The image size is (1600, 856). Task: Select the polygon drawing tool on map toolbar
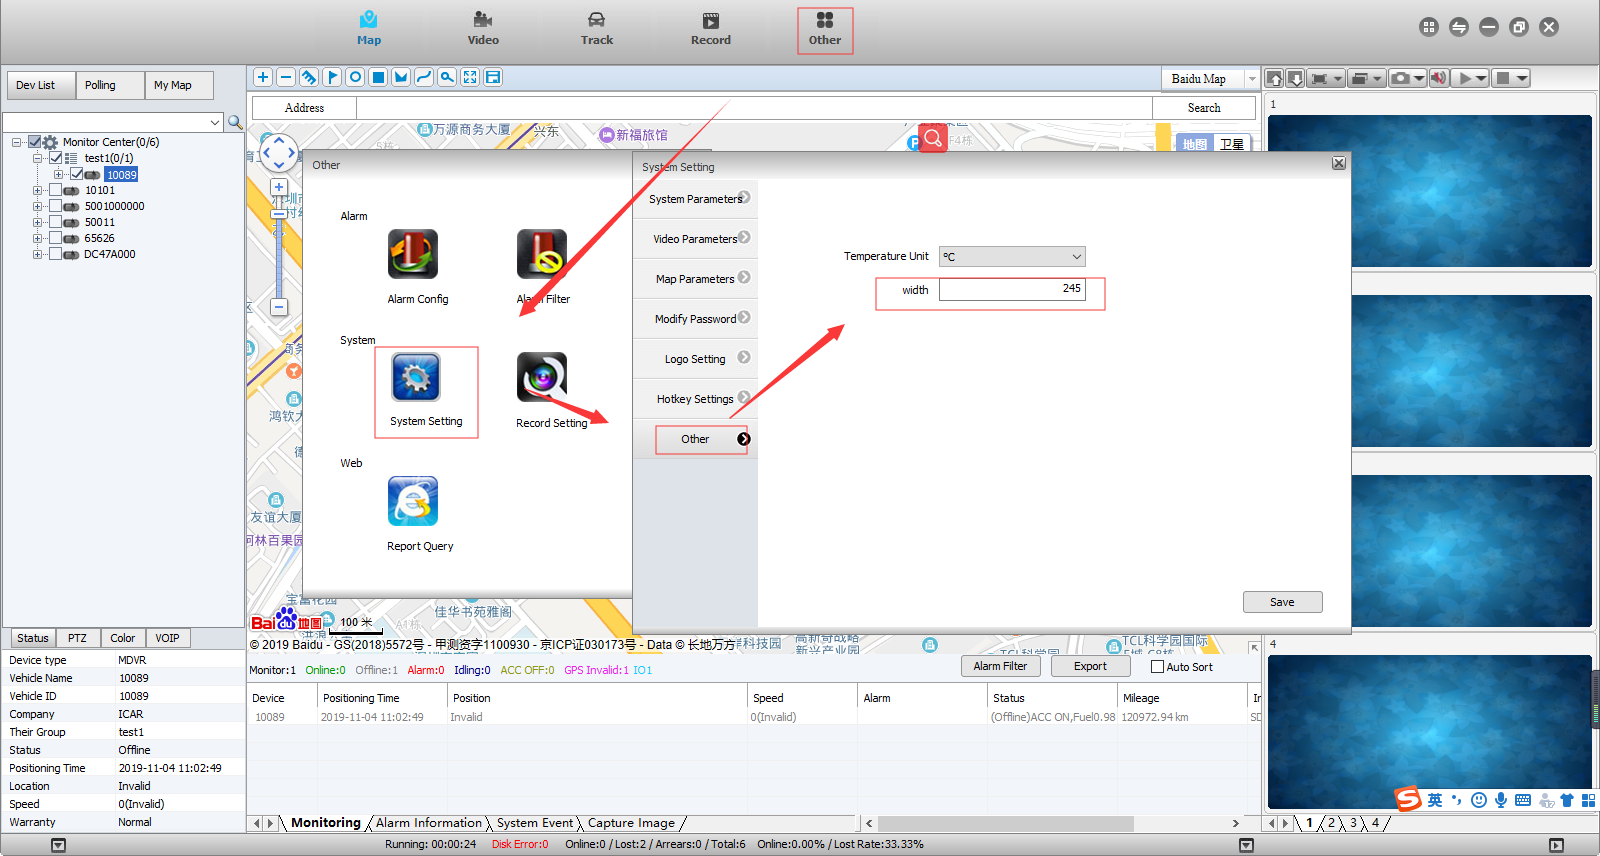point(401,77)
